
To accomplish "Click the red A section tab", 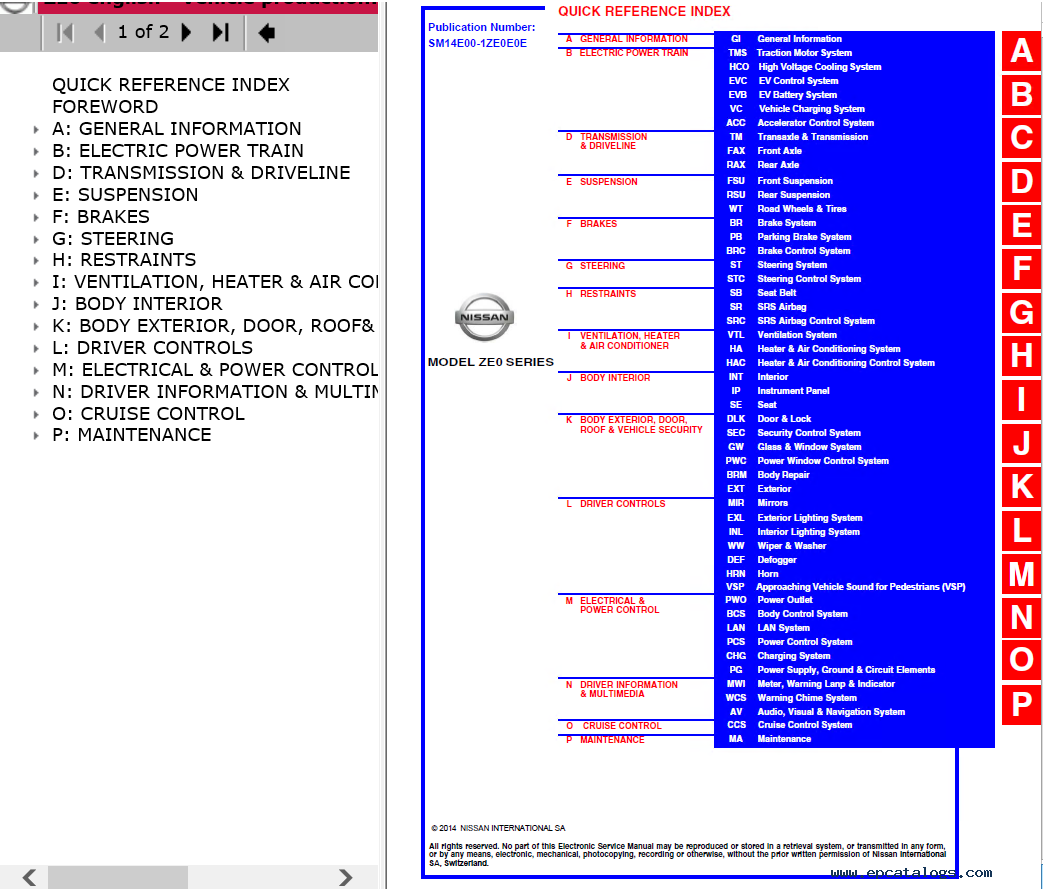I will [1022, 51].
